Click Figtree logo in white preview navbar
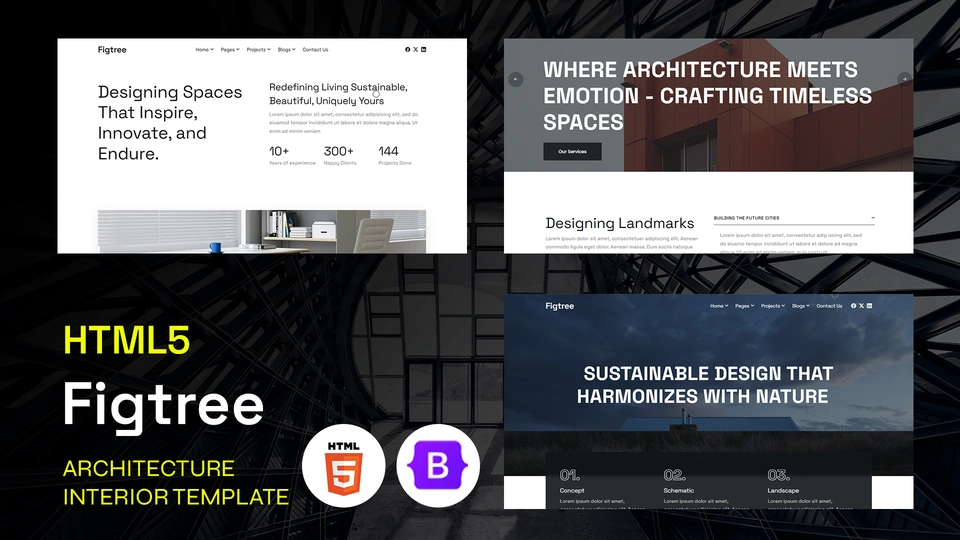960x540 pixels. point(112,50)
